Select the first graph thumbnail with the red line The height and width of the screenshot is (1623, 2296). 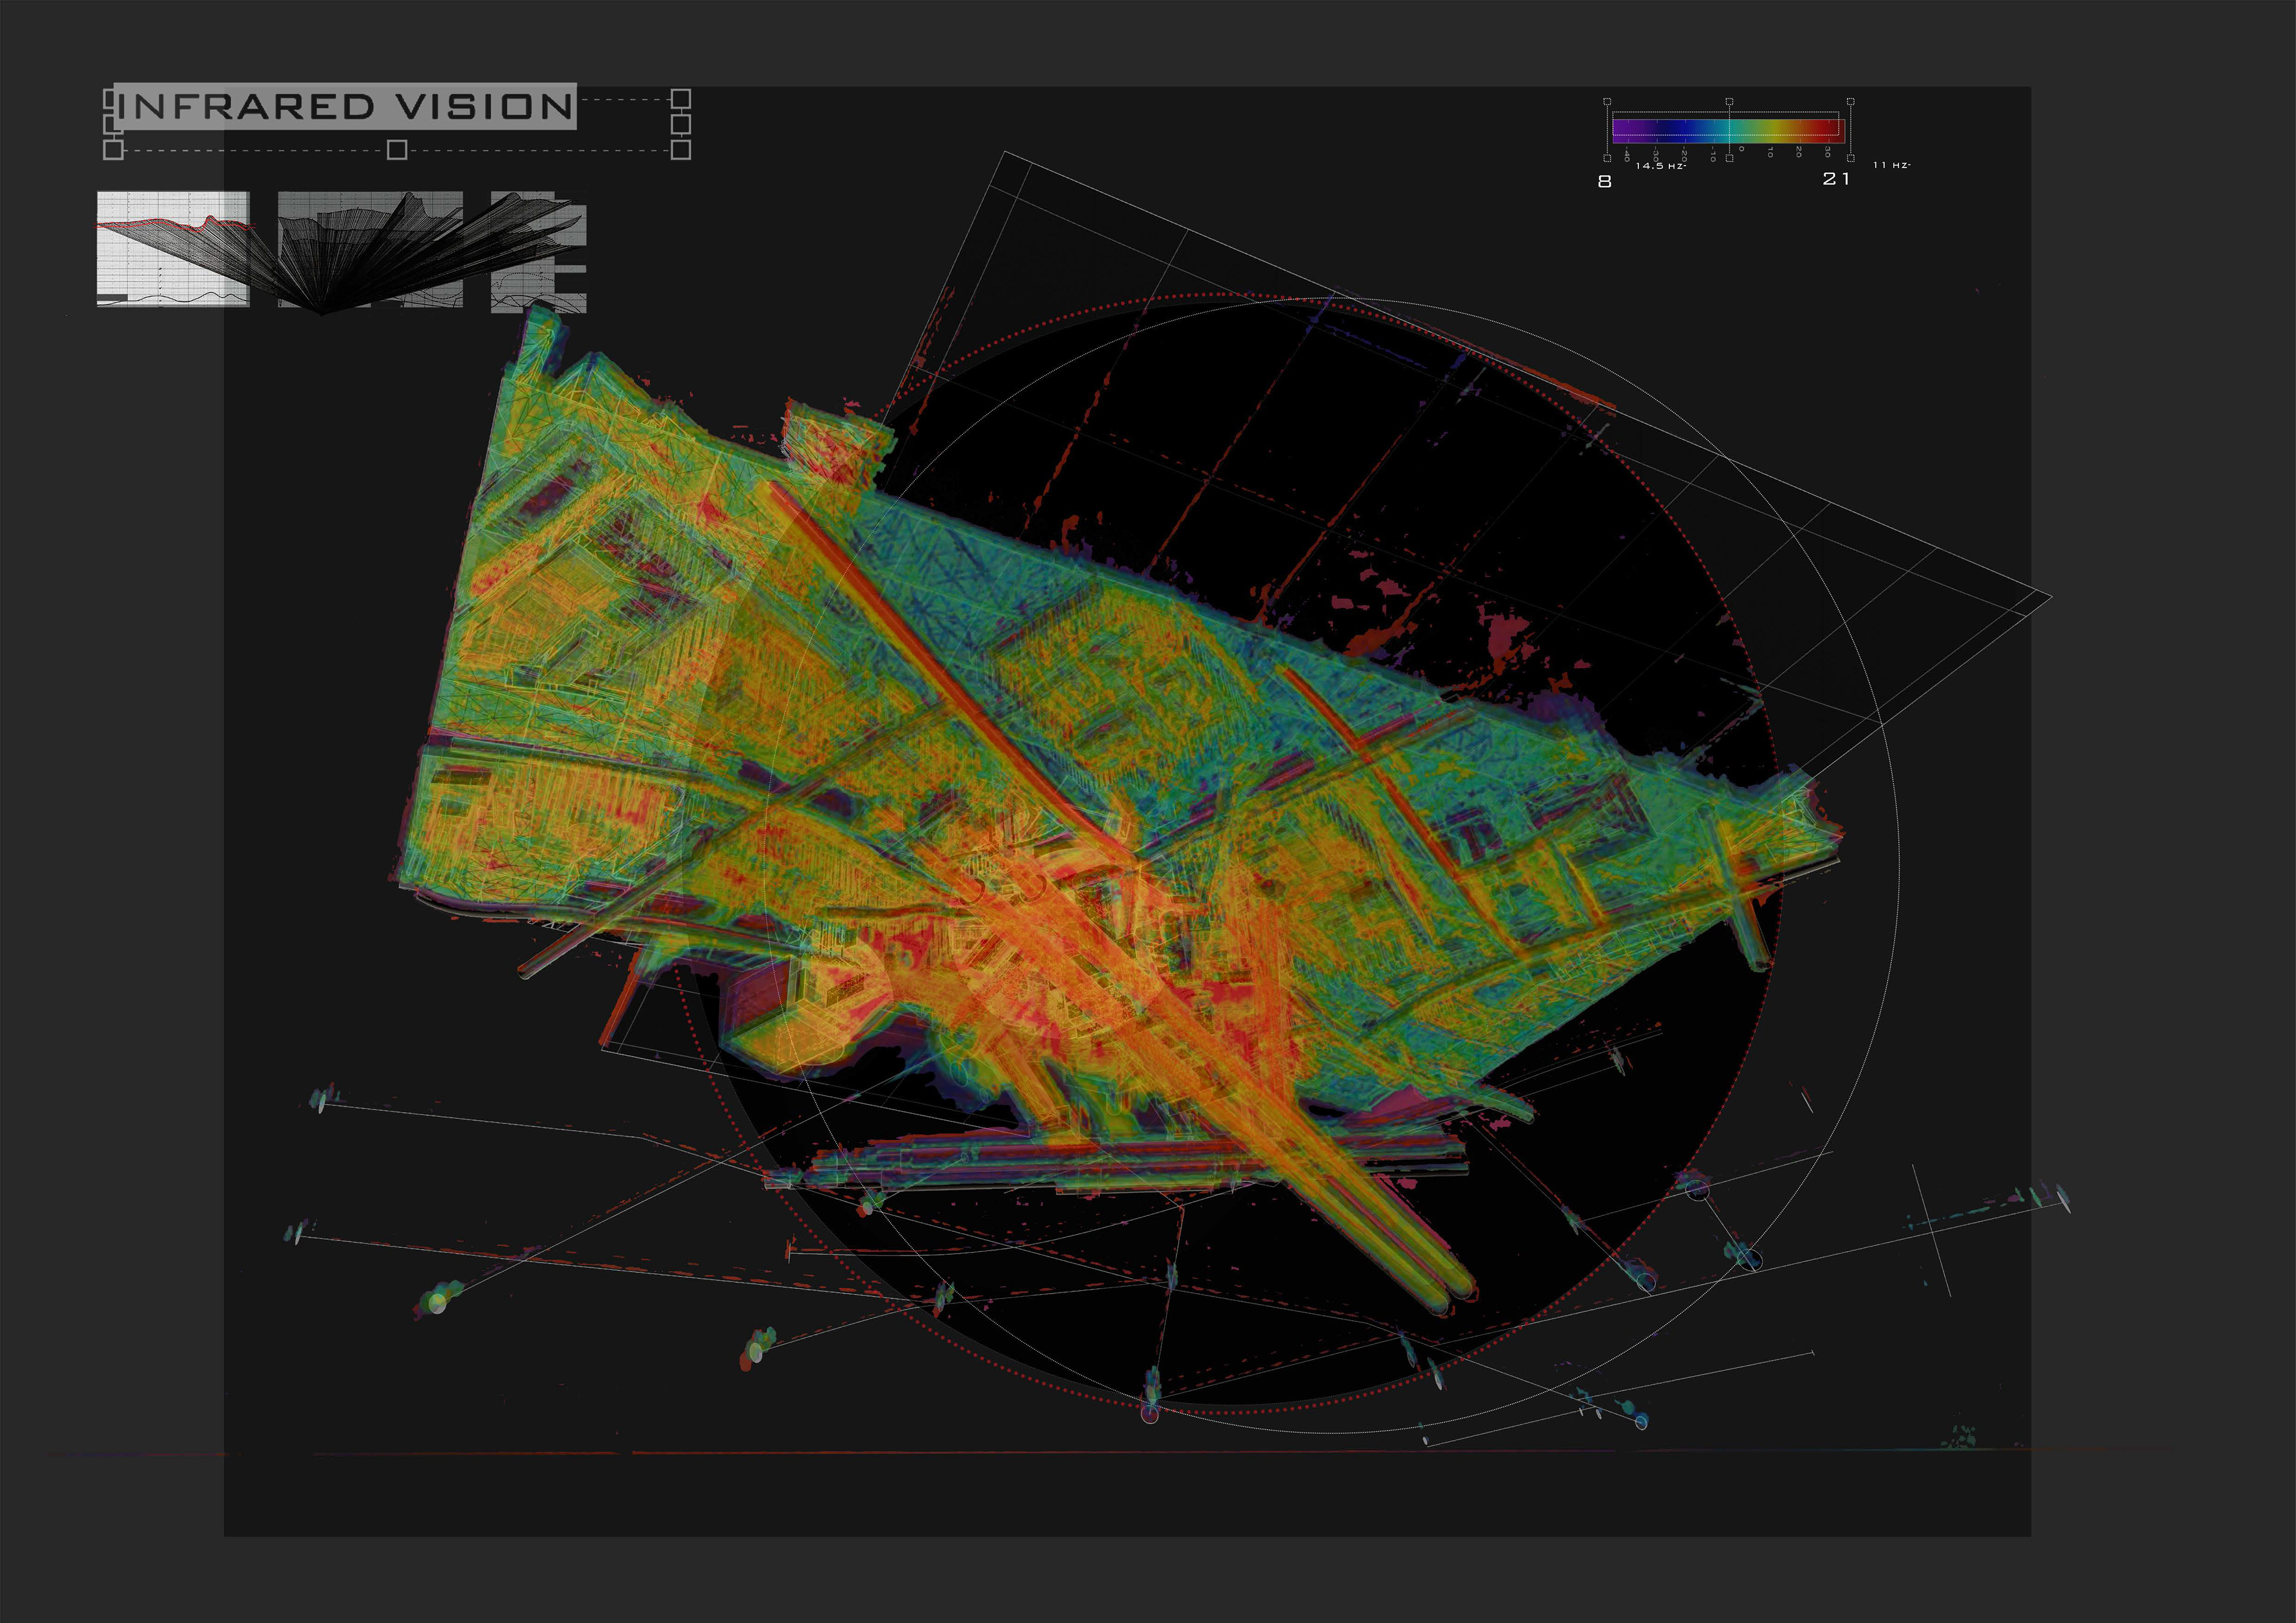pyautogui.click(x=173, y=249)
